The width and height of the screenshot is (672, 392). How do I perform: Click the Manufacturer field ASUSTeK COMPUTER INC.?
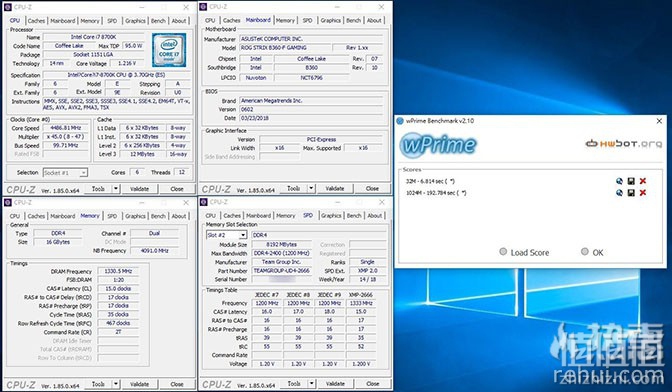click(x=311, y=39)
